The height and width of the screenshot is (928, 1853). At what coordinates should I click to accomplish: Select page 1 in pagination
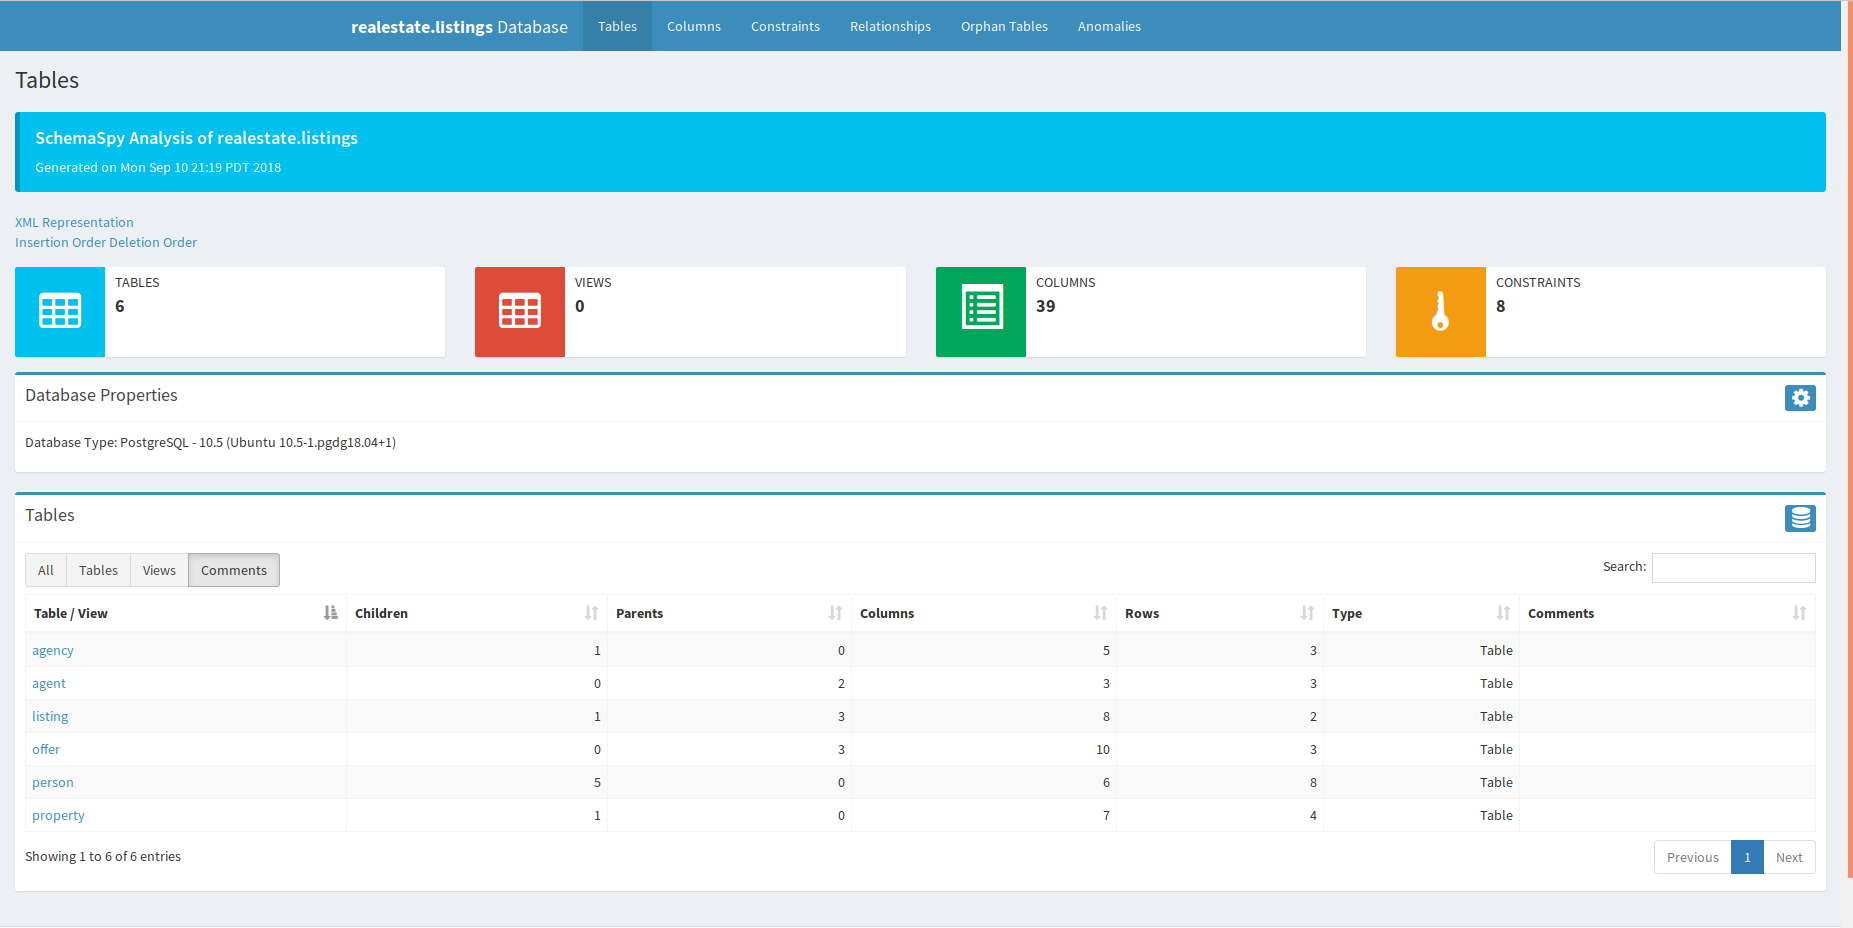(x=1747, y=857)
